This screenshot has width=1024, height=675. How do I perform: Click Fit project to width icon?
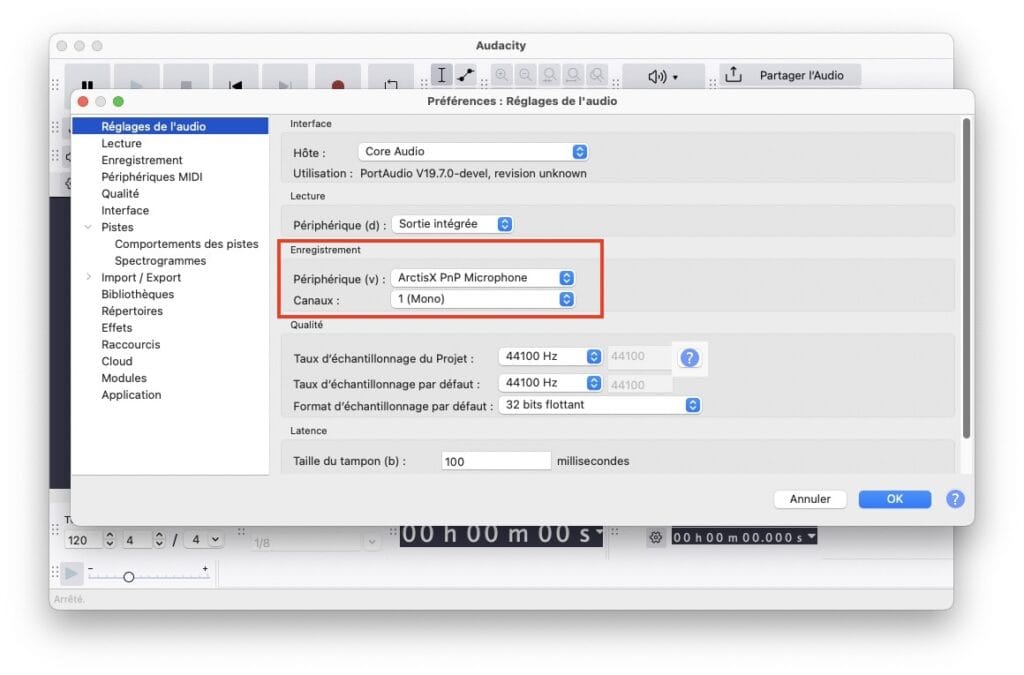(x=573, y=75)
